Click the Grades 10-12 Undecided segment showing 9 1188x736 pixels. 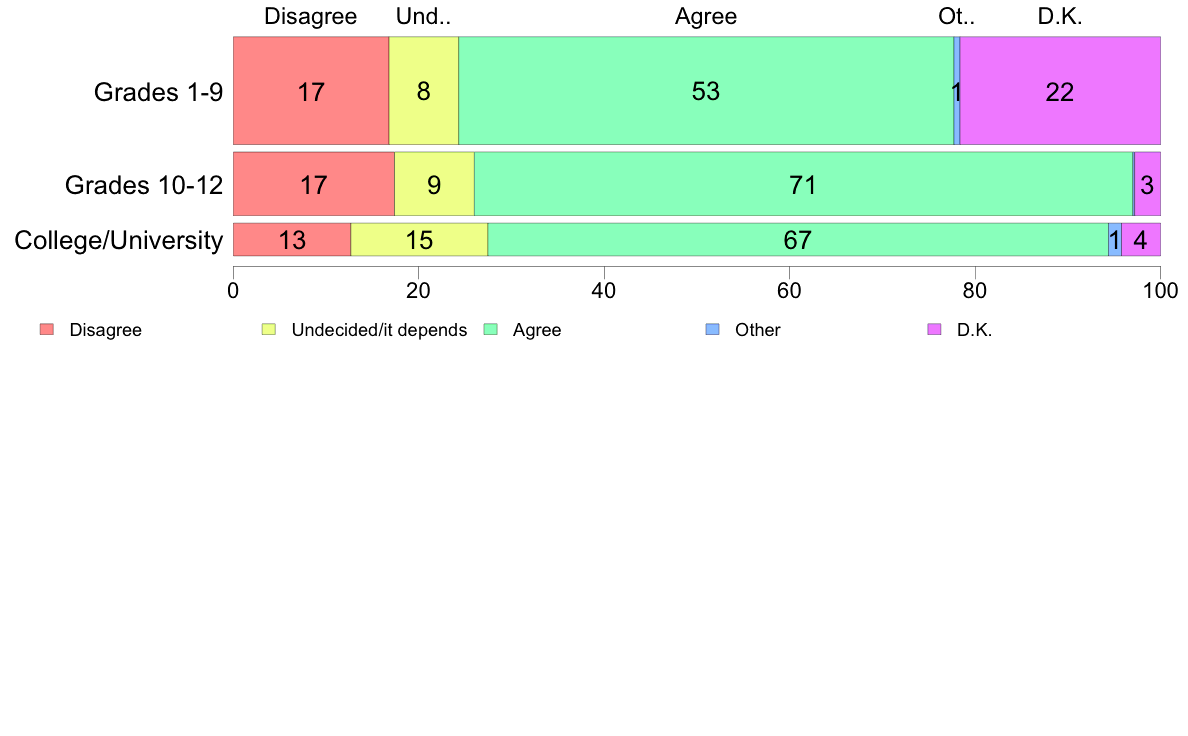[434, 184]
